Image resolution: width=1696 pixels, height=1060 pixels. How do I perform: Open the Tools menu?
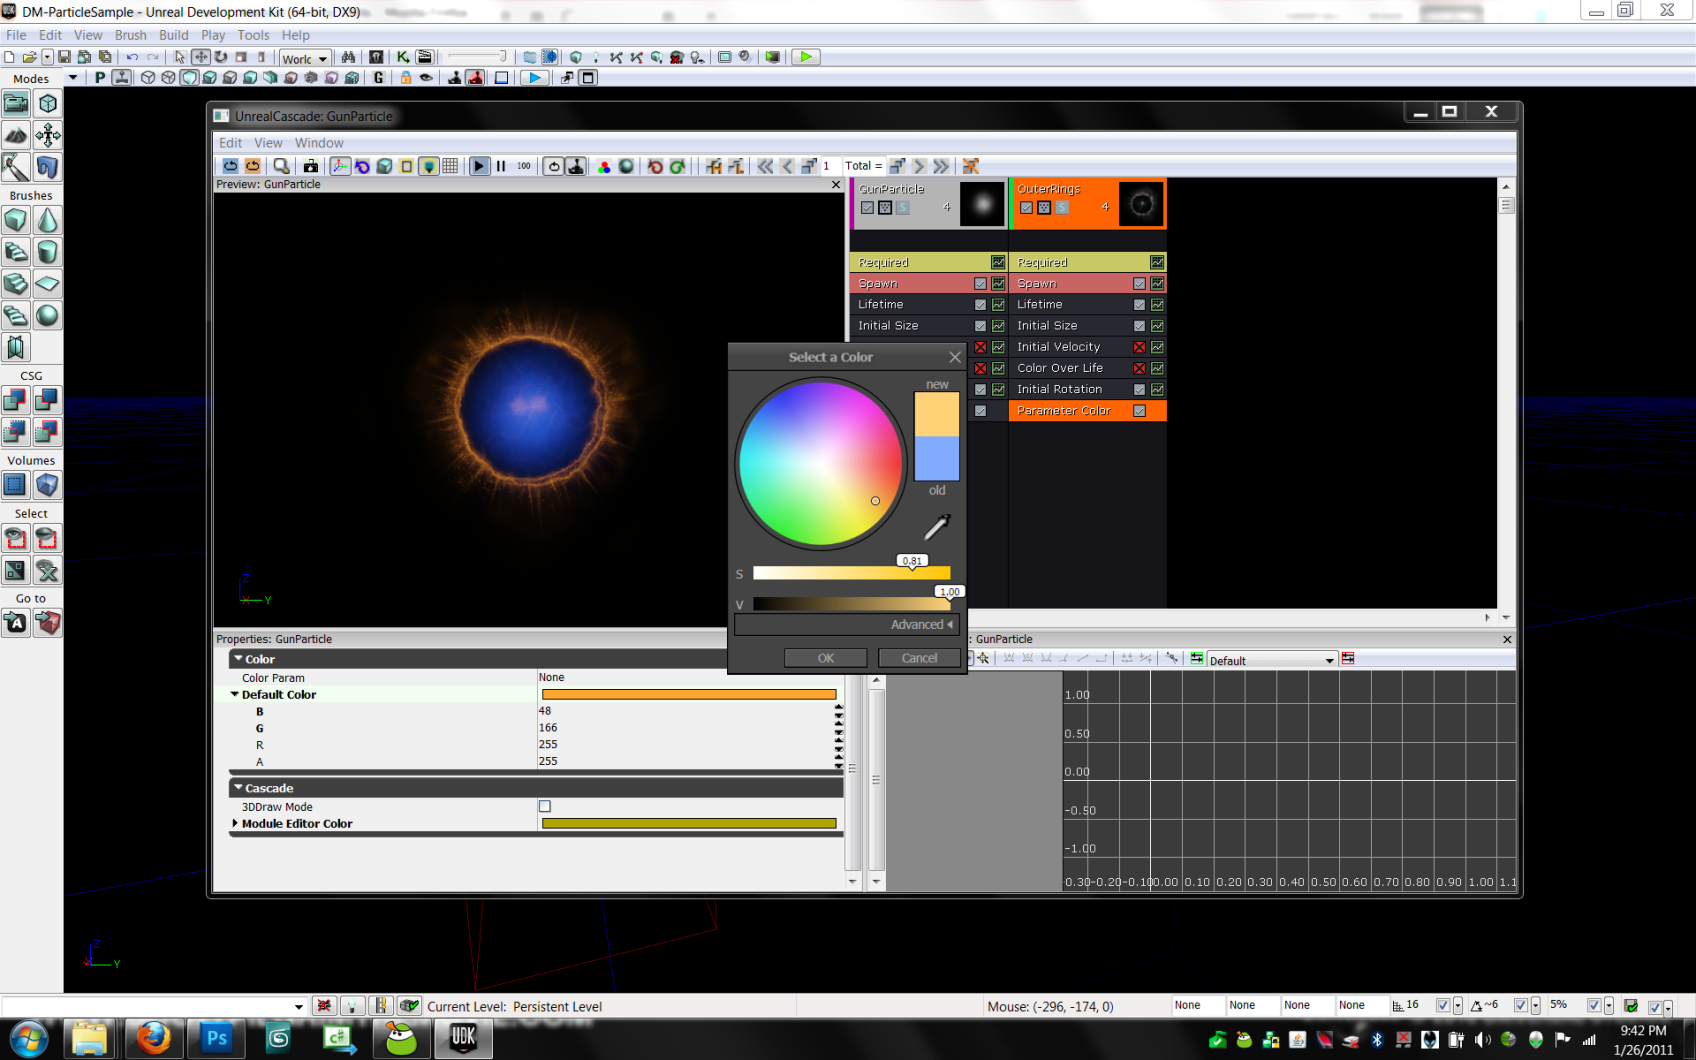click(x=253, y=35)
